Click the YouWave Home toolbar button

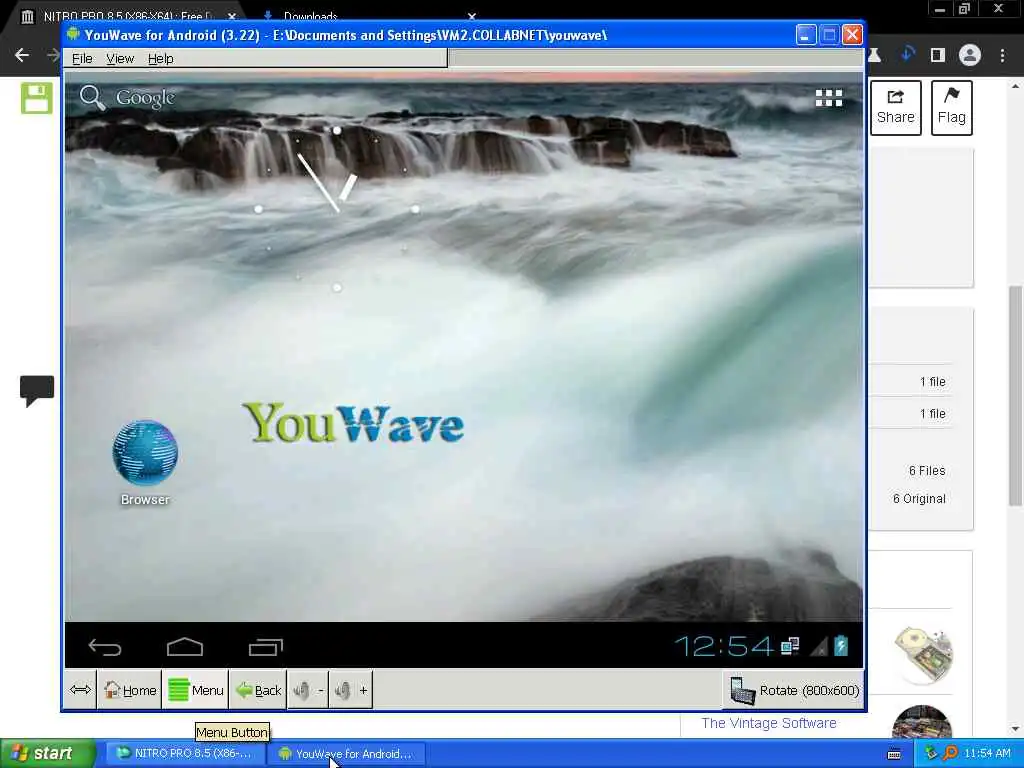point(129,690)
